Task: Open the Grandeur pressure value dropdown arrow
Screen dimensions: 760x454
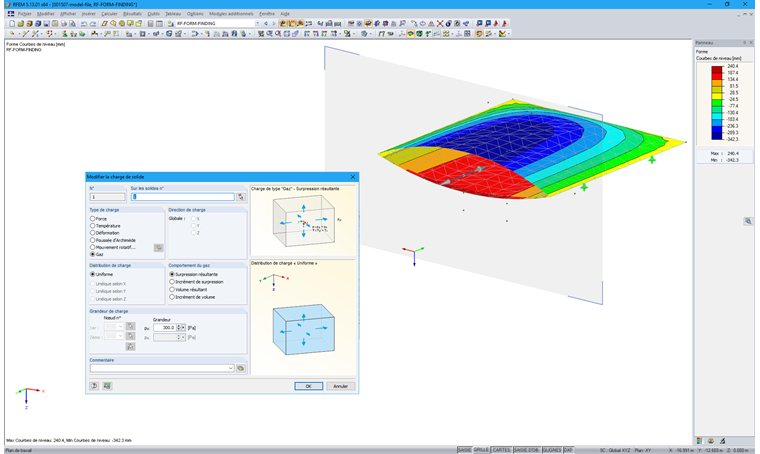Action: (183, 328)
